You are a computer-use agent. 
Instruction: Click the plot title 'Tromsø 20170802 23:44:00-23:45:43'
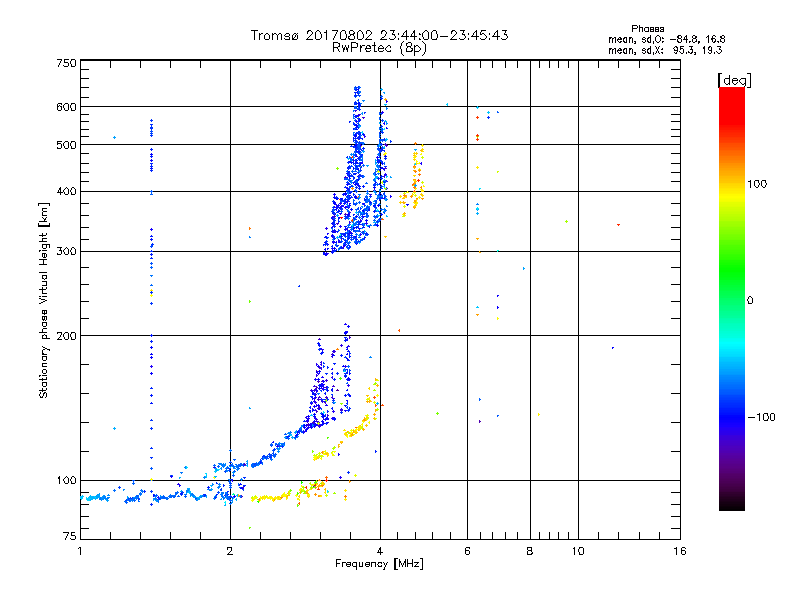(379, 35)
